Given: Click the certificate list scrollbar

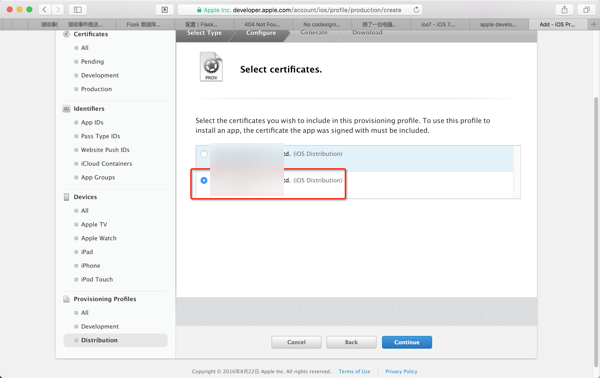Looking at the screenshot, I should 517,172.
